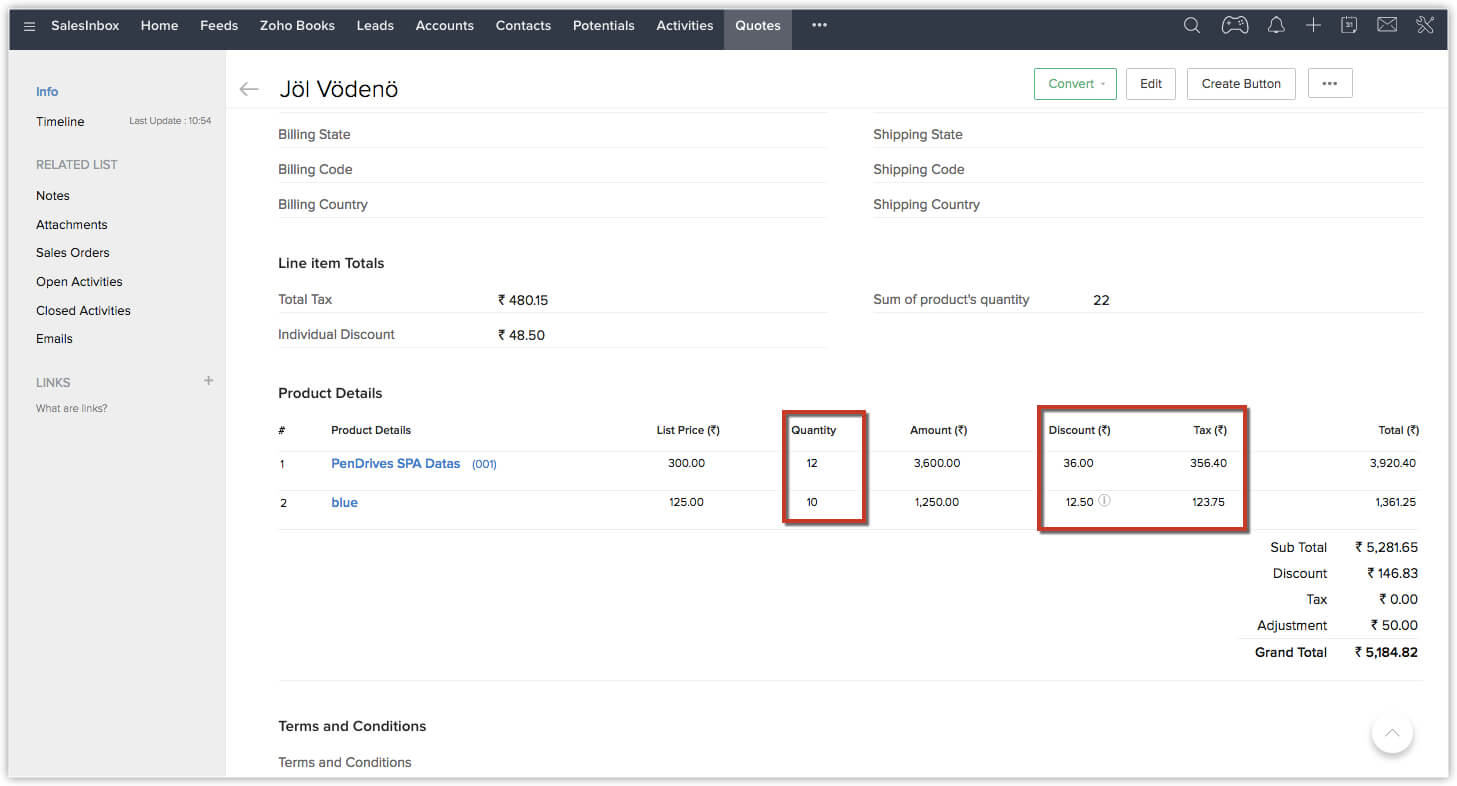Switch to the Potentials tab

point(603,26)
